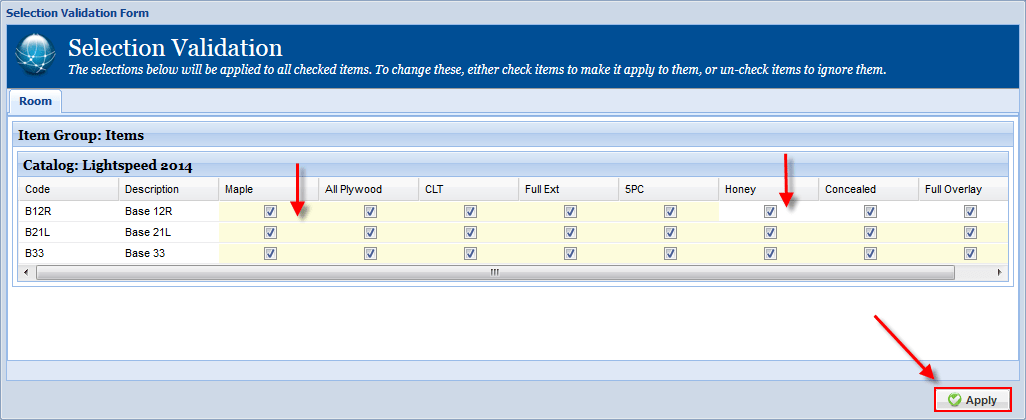Toggle Full Ext checkbox for B33
The height and width of the screenshot is (420, 1026).
[571, 253]
